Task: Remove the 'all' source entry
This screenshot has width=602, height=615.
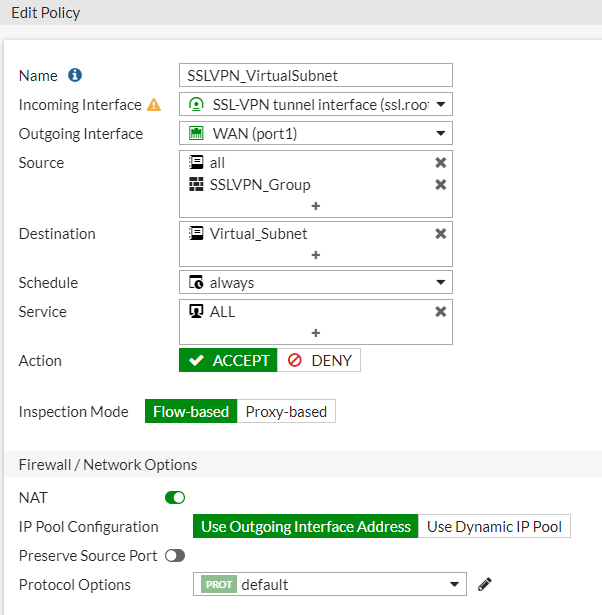Action: (x=440, y=163)
